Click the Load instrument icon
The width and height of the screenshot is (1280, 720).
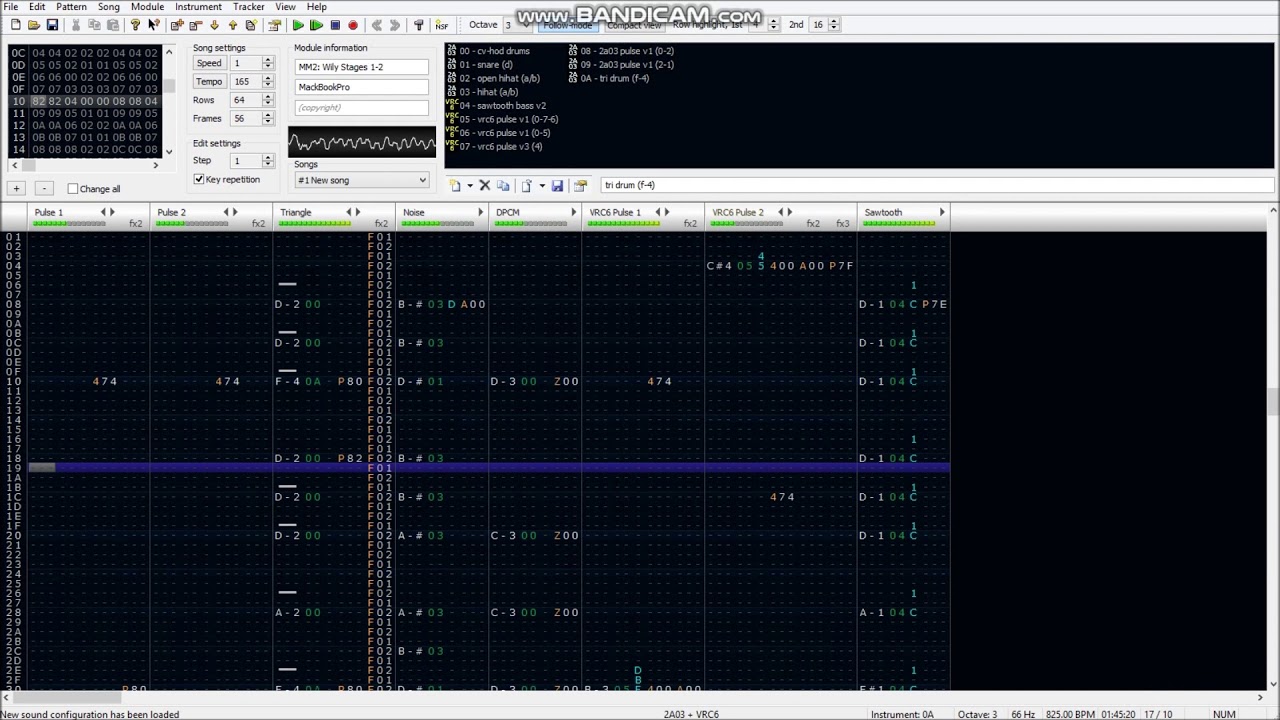[527, 185]
